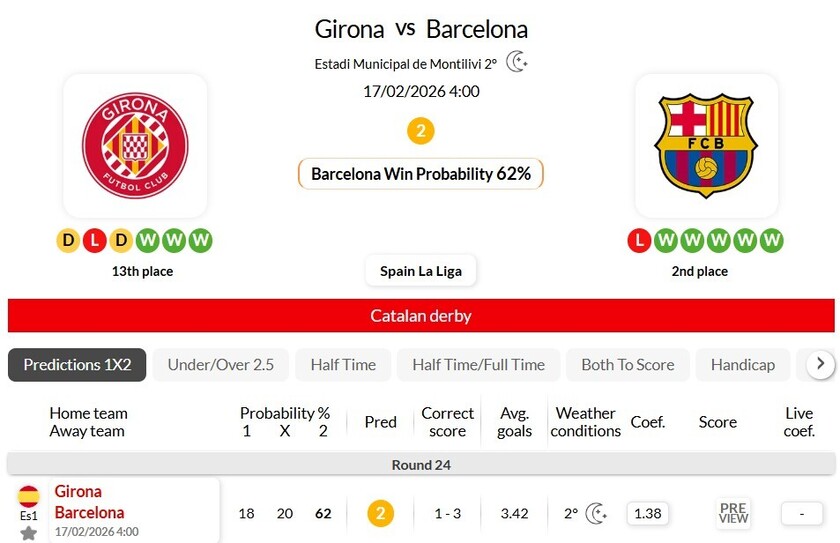Viewport: 840px width, 543px height.
Task: Click Girona's first yellow D form badge
Action: (x=68, y=240)
